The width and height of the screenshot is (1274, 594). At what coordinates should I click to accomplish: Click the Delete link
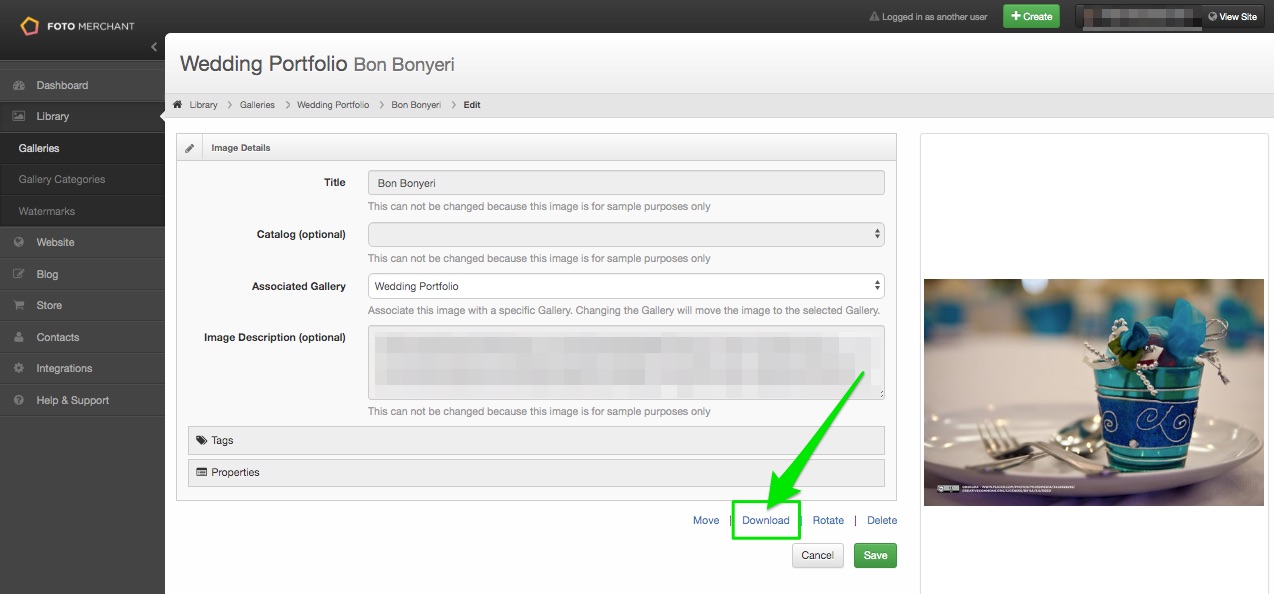coord(882,520)
